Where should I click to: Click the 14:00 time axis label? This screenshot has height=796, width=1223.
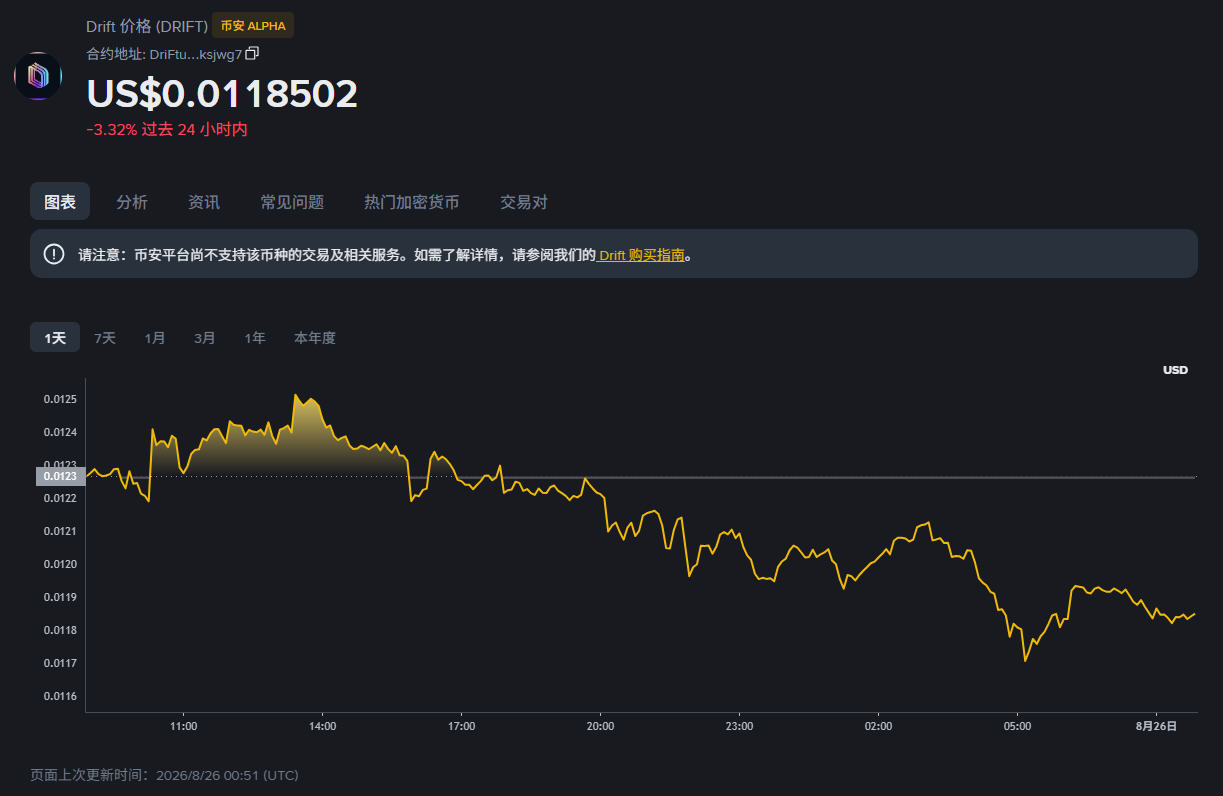pos(322,726)
